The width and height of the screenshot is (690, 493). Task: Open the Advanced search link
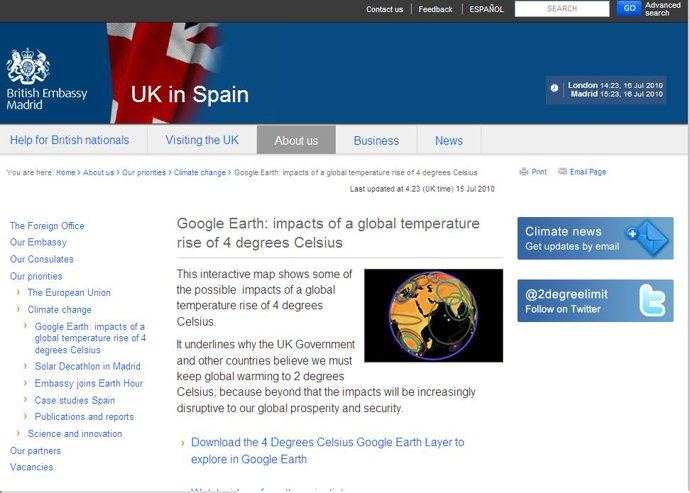point(663,9)
